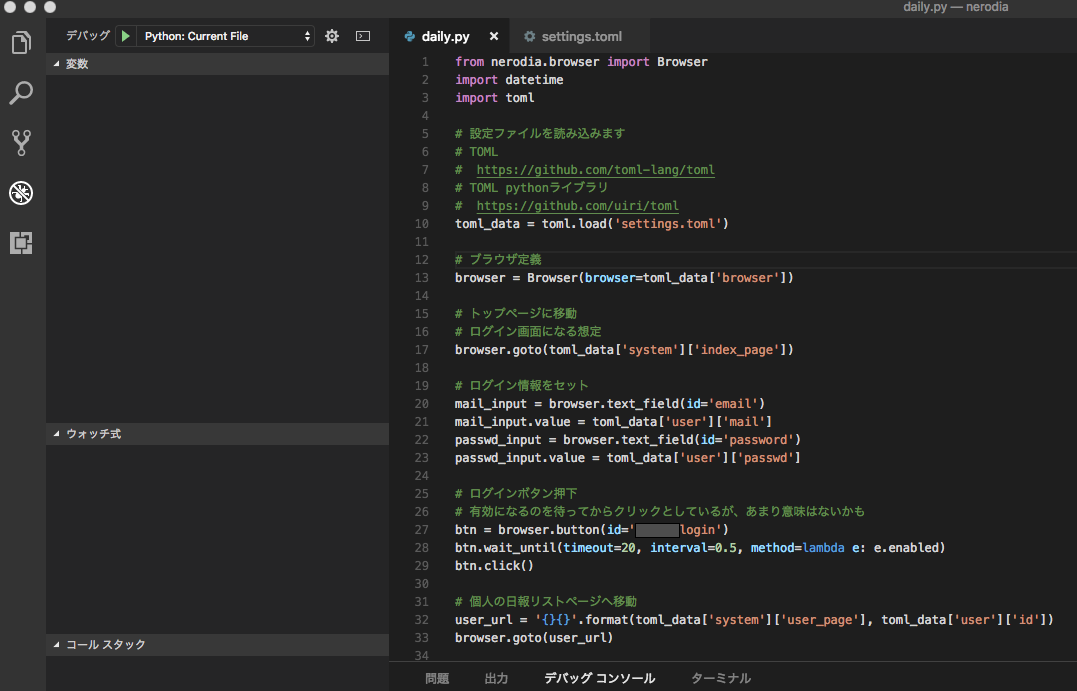This screenshot has width=1077, height=691.
Task: Close the daily.py editor tab
Action: [494, 36]
